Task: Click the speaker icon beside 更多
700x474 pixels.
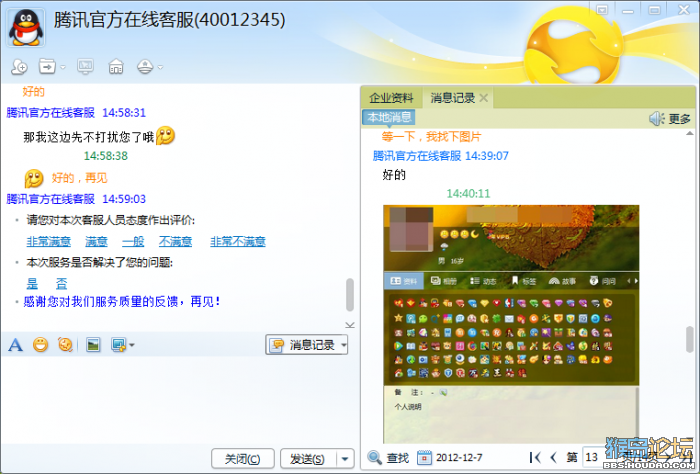Action: pos(657,118)
